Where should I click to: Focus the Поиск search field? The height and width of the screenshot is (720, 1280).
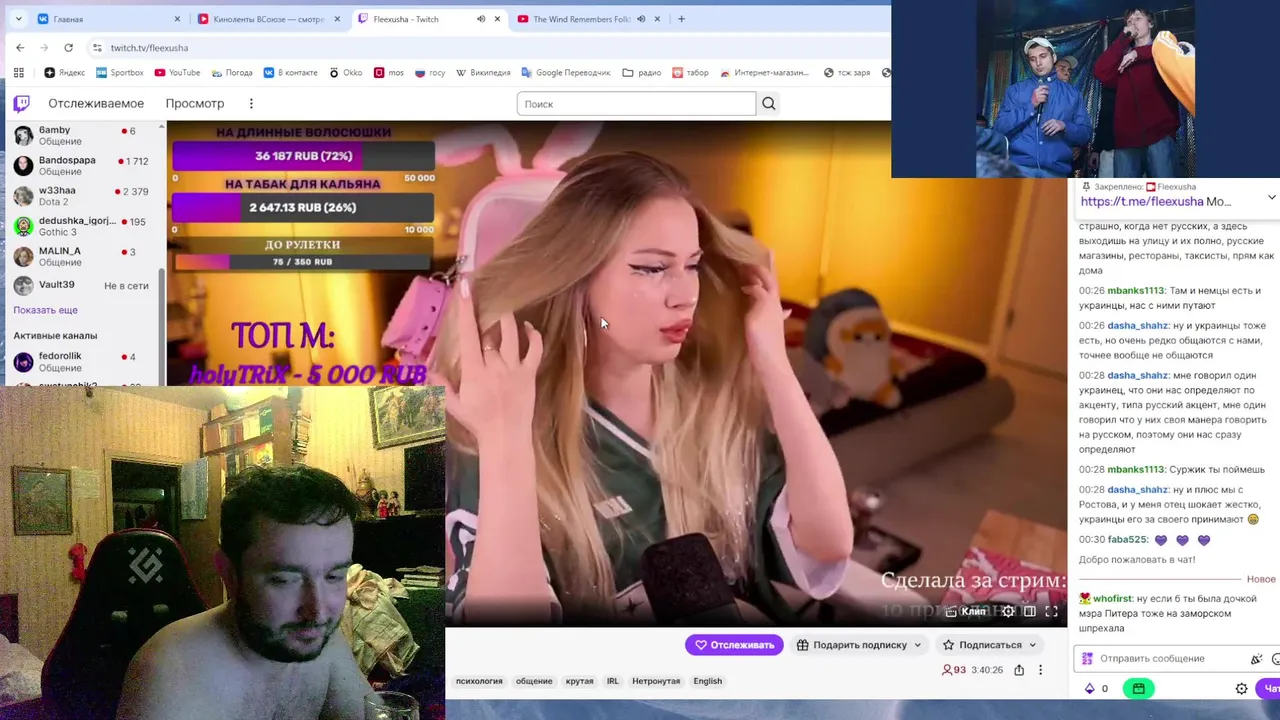point(636,103)
